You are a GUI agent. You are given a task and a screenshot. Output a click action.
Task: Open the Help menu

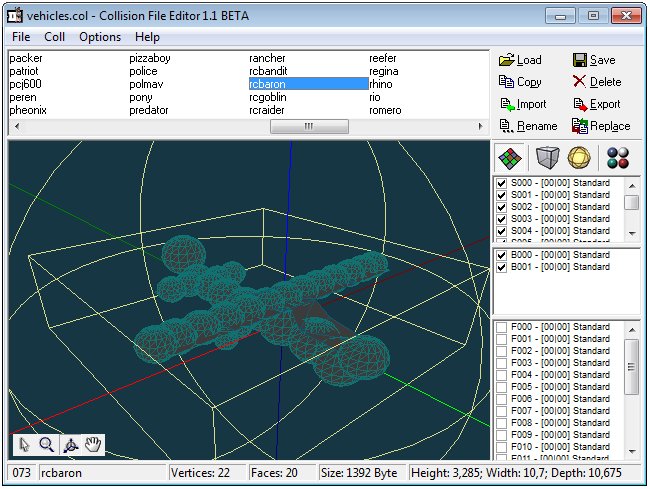coord(147,37)
